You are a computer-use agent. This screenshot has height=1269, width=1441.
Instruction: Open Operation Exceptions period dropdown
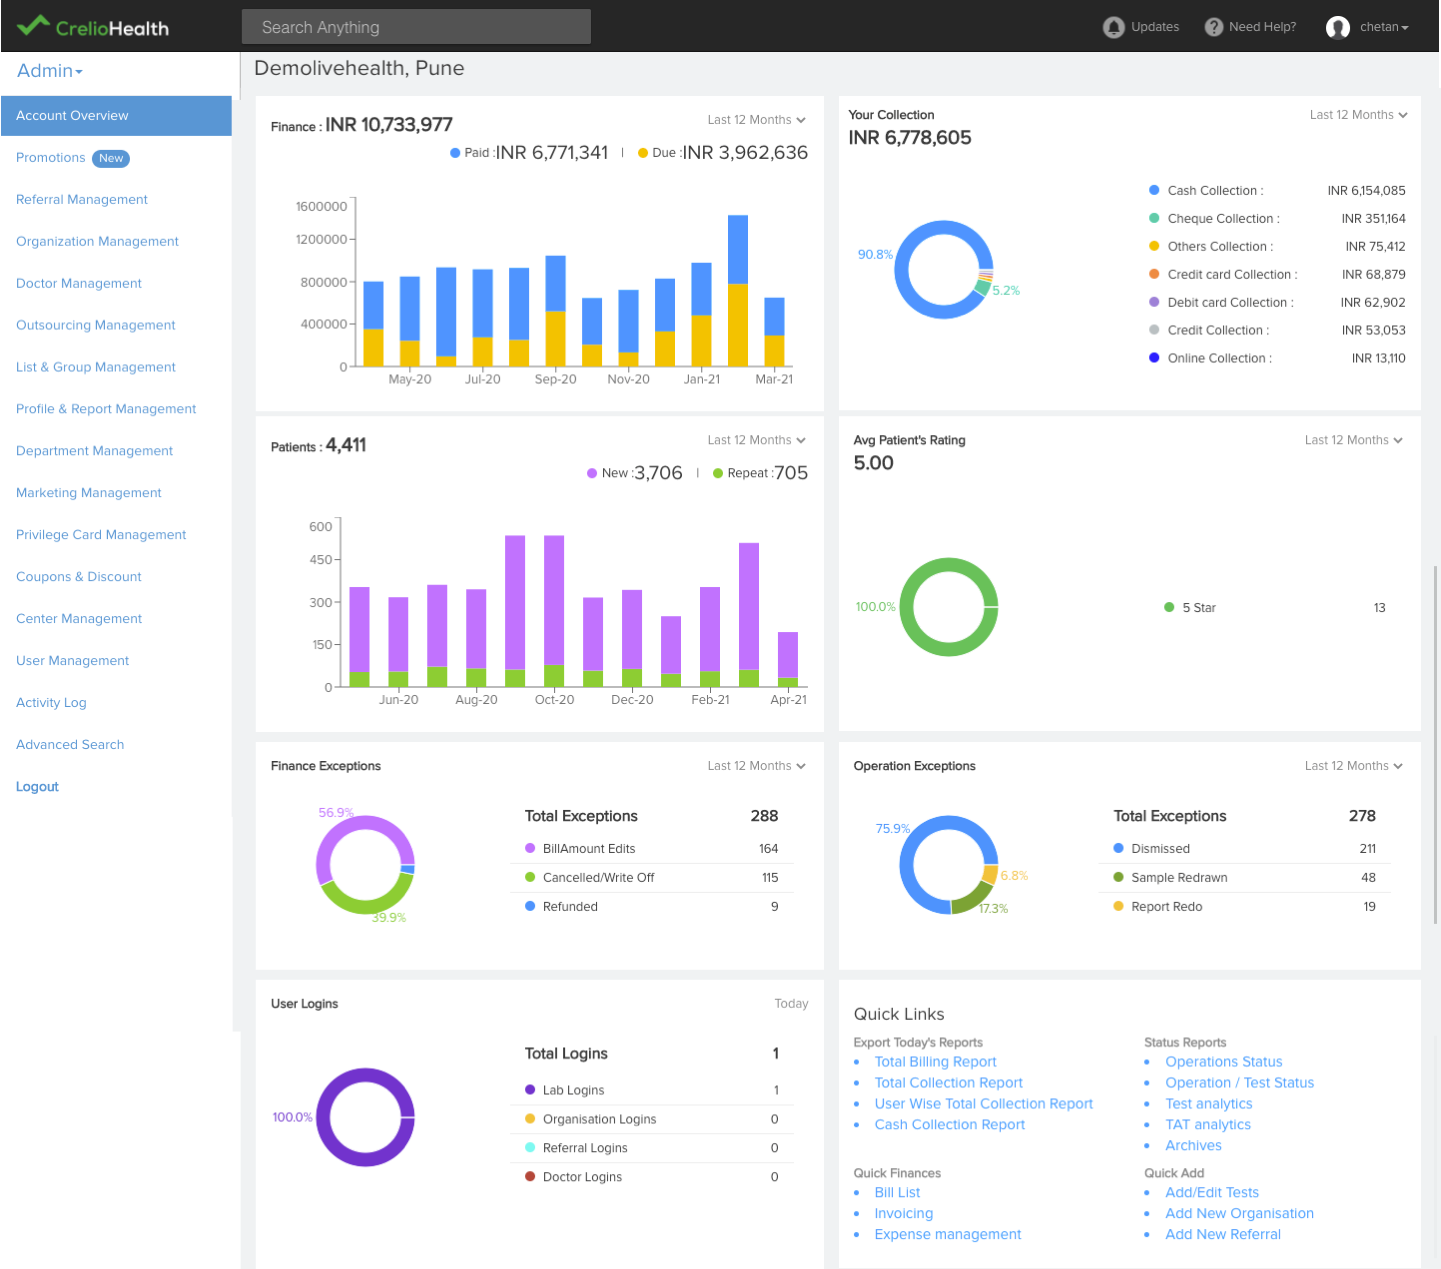pos(1353,766)
